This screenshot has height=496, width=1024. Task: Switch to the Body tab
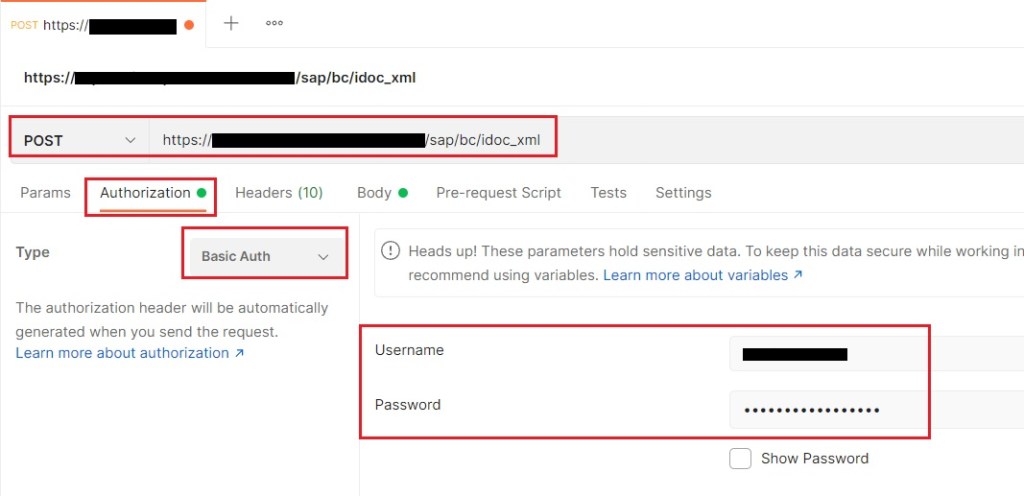click(374, 192)
